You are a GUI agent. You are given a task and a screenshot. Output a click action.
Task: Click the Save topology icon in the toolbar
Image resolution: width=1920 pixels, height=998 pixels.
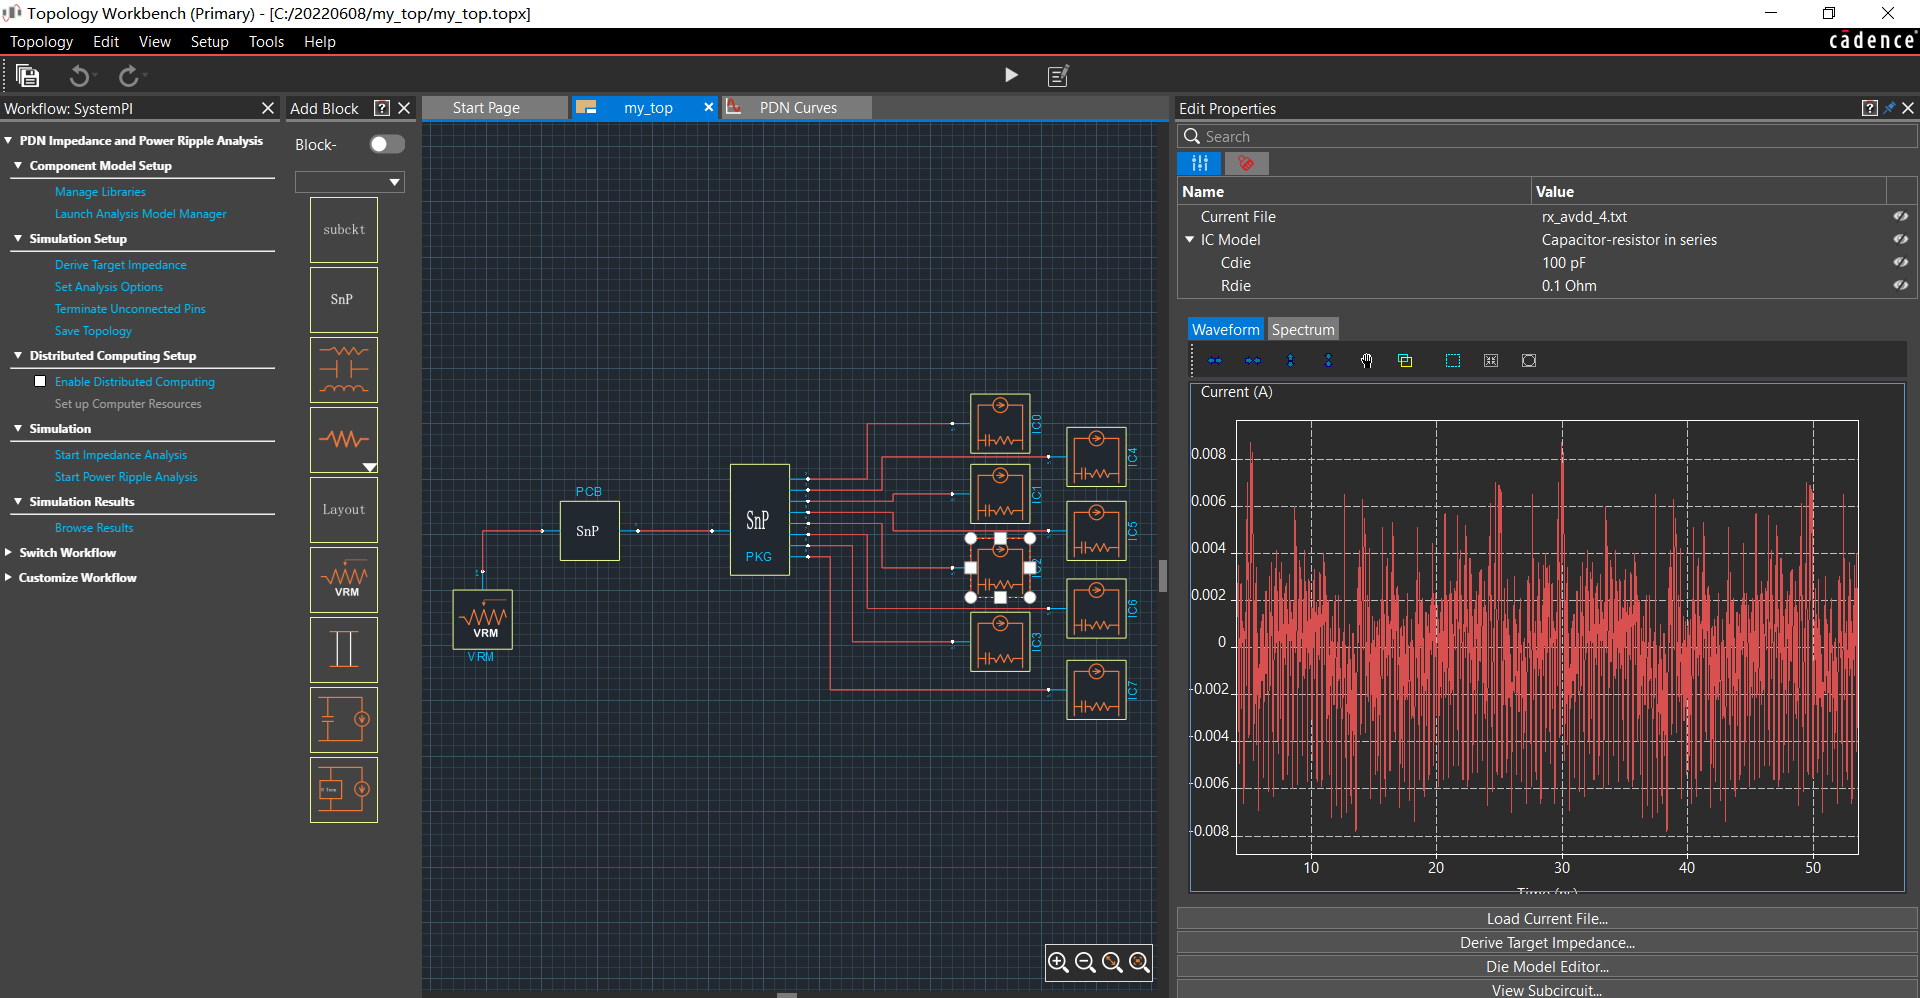[28, 76]
